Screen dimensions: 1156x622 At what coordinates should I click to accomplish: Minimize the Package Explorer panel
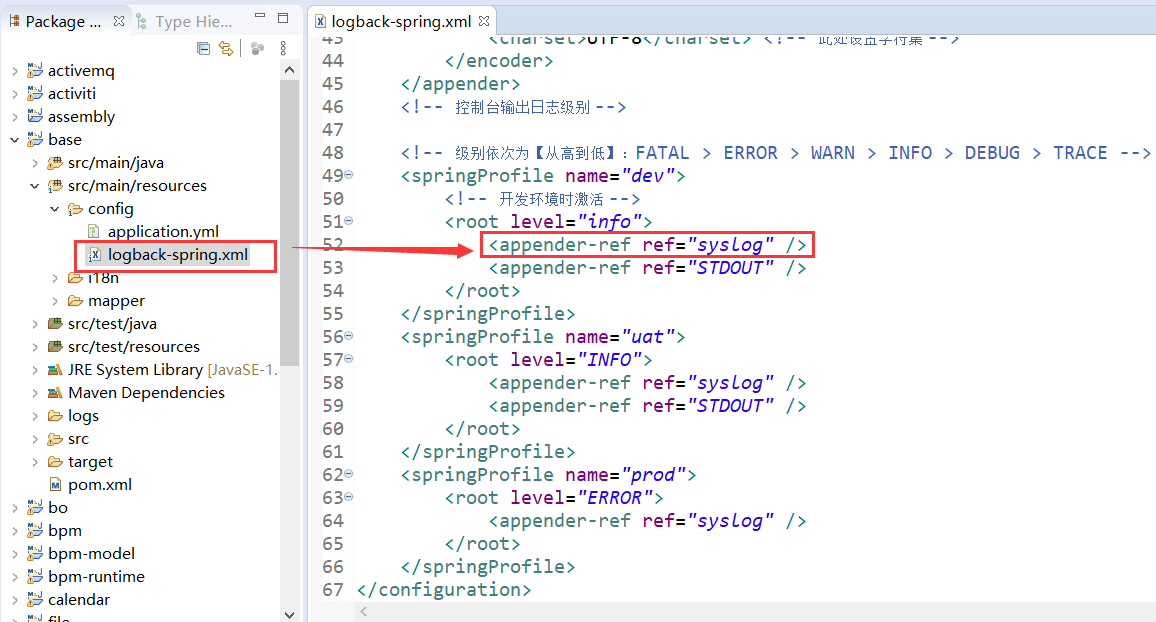[x=260, y=16]
